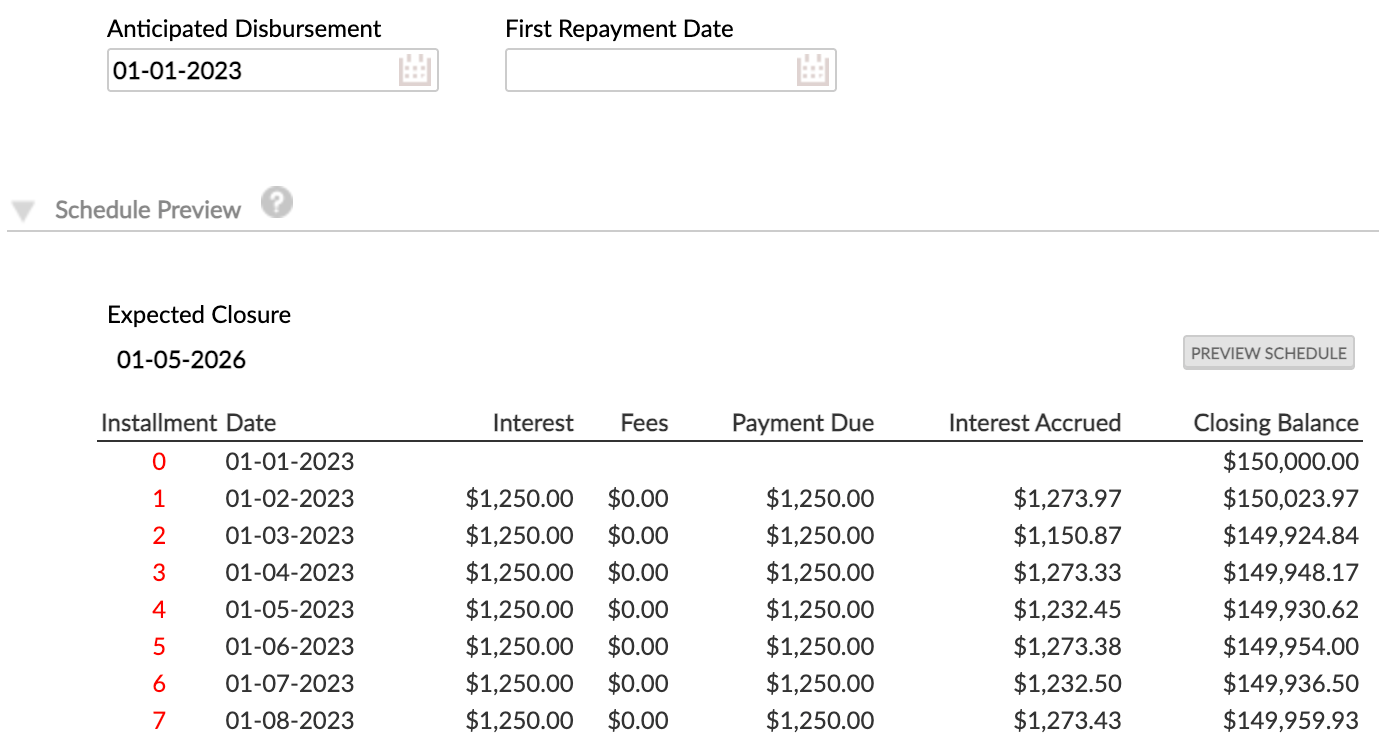This screenshot has height=740, width=1388.
Task: Click the Interest Accrued column header
Action: [1034, 423]
